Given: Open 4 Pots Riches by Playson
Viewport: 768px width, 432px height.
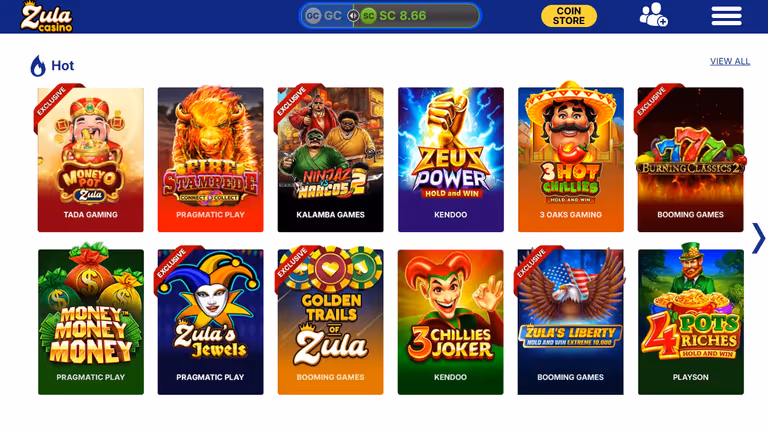Looking at the screenshot, I should (x=691, y=322).
